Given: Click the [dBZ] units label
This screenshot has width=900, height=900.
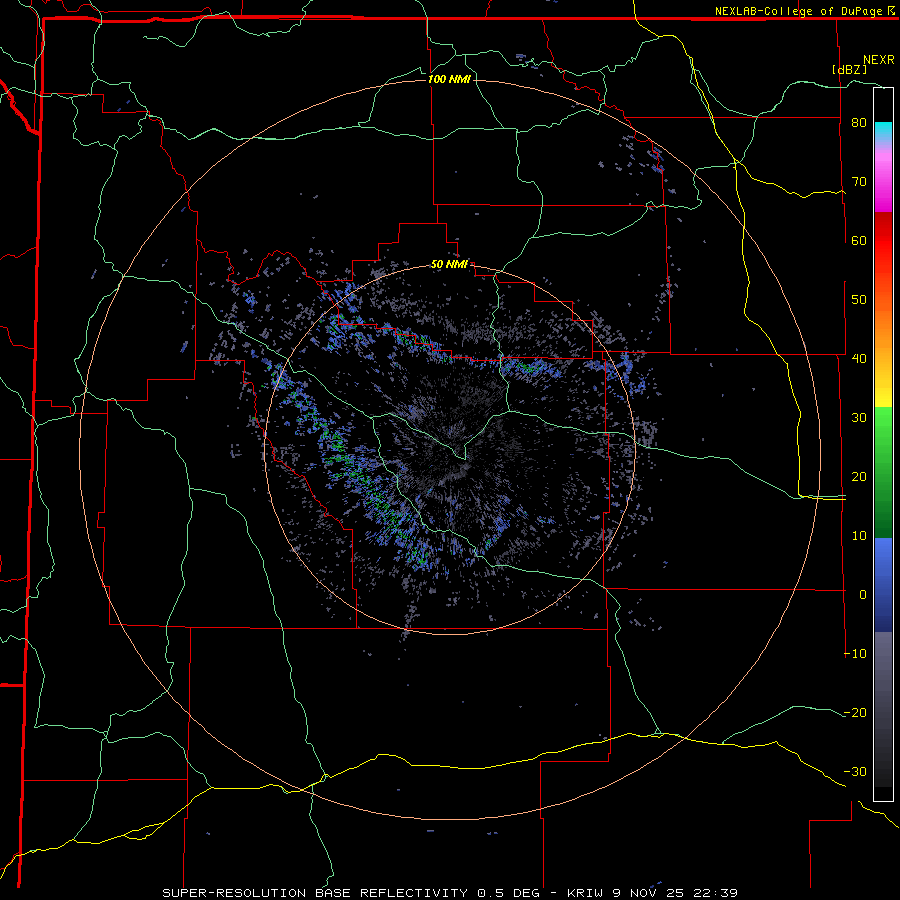Looking at the screenshot, I should 849,69.
